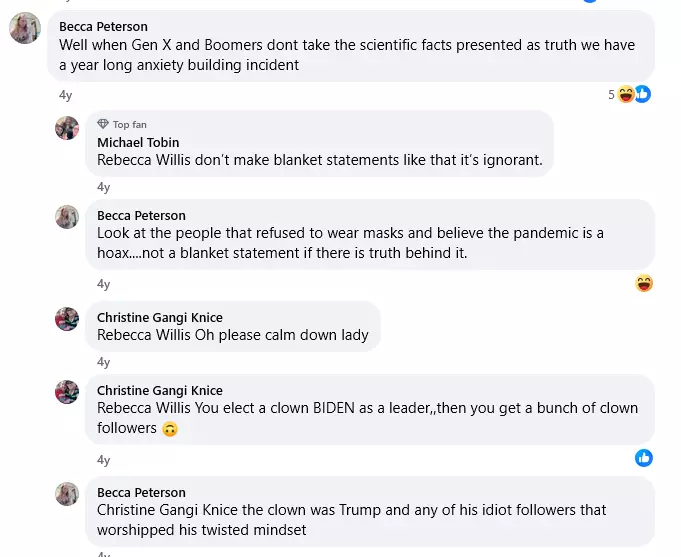Click the laughing reaction on the anxiety comment
The height and width of the screenshot is (557, 681).
point(627,95)
